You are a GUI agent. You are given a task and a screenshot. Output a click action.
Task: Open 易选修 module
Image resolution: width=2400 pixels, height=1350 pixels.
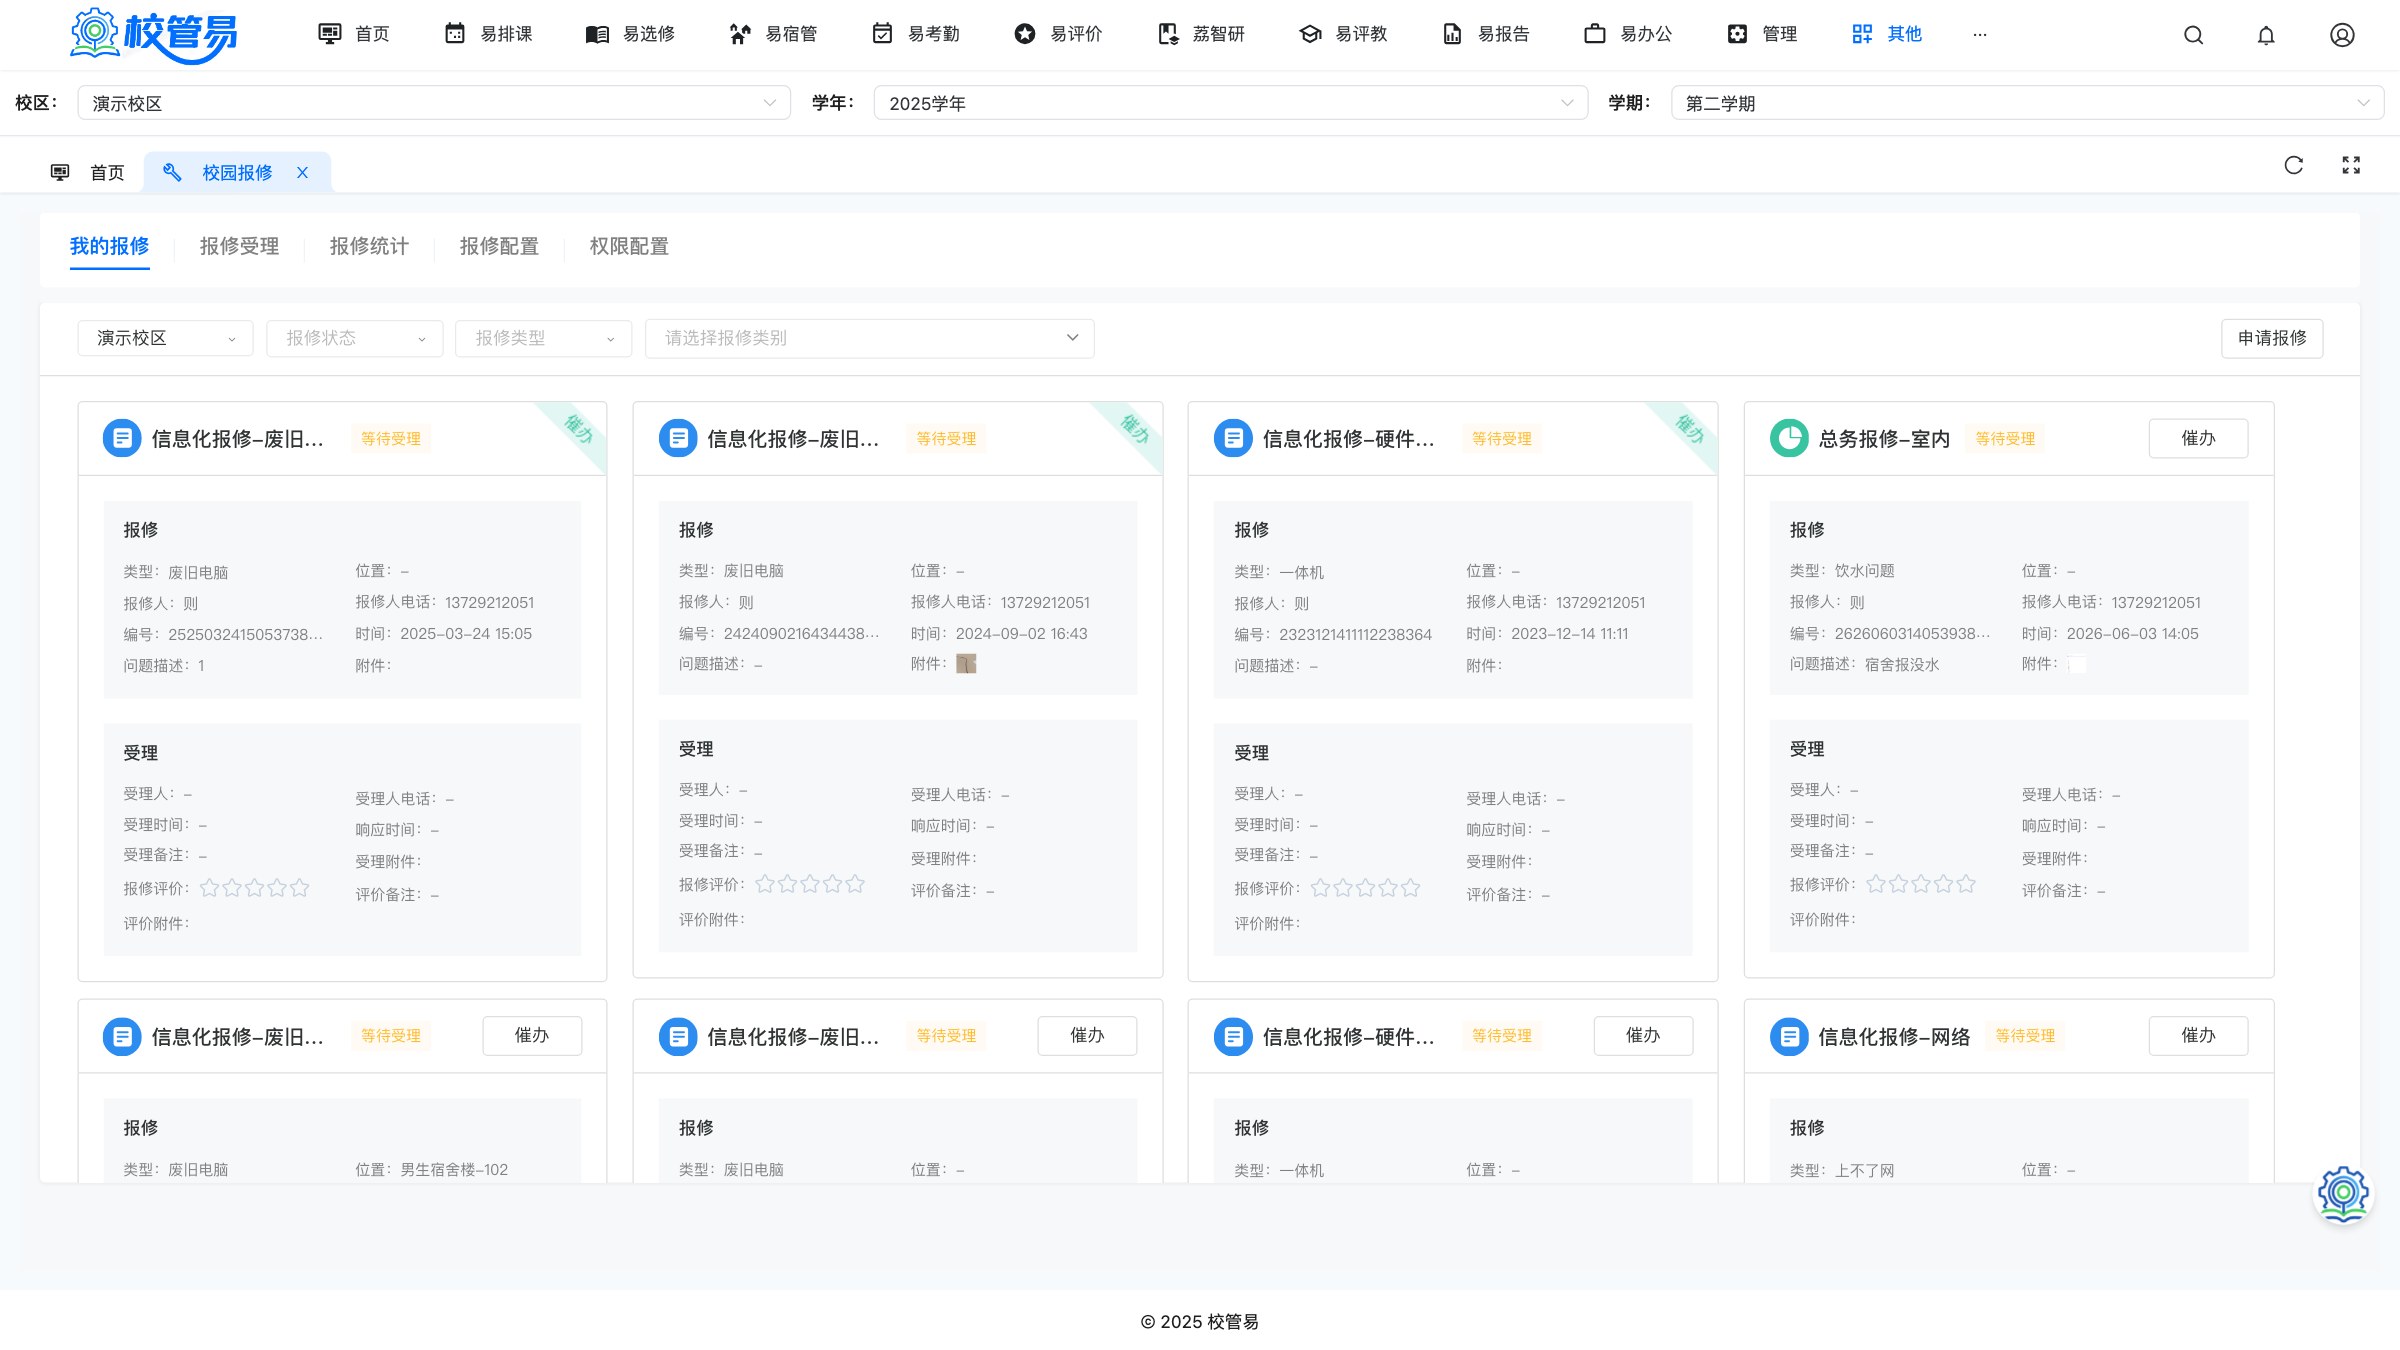tap(630, 34)
